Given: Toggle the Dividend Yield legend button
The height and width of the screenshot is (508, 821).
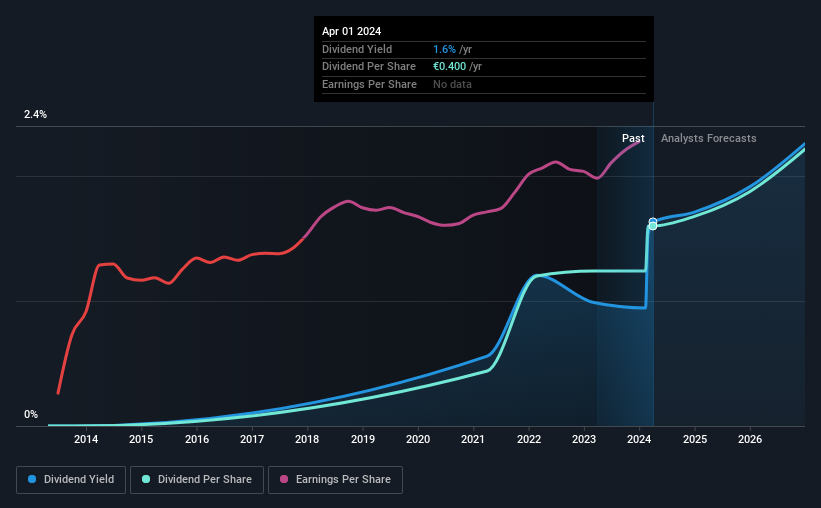Looking at the screenshot, I should [71, 480].
